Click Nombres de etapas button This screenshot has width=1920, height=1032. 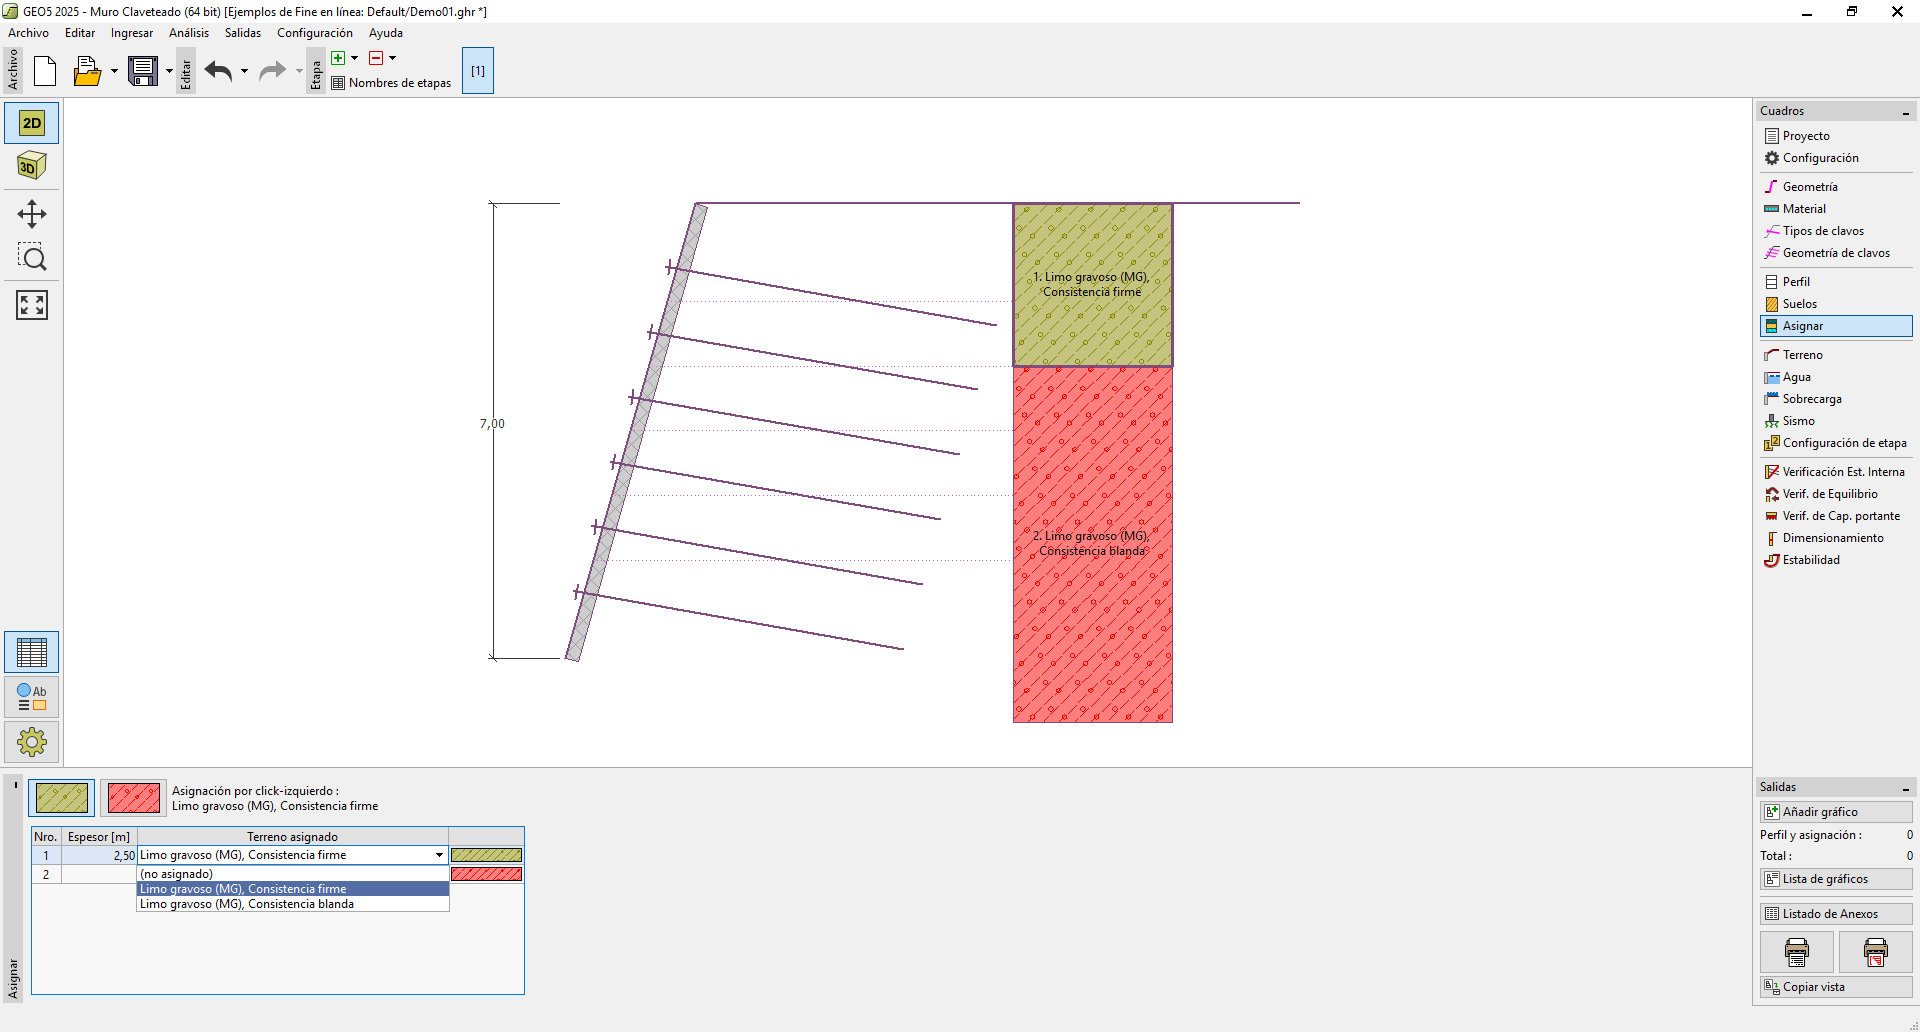[391, 83]
